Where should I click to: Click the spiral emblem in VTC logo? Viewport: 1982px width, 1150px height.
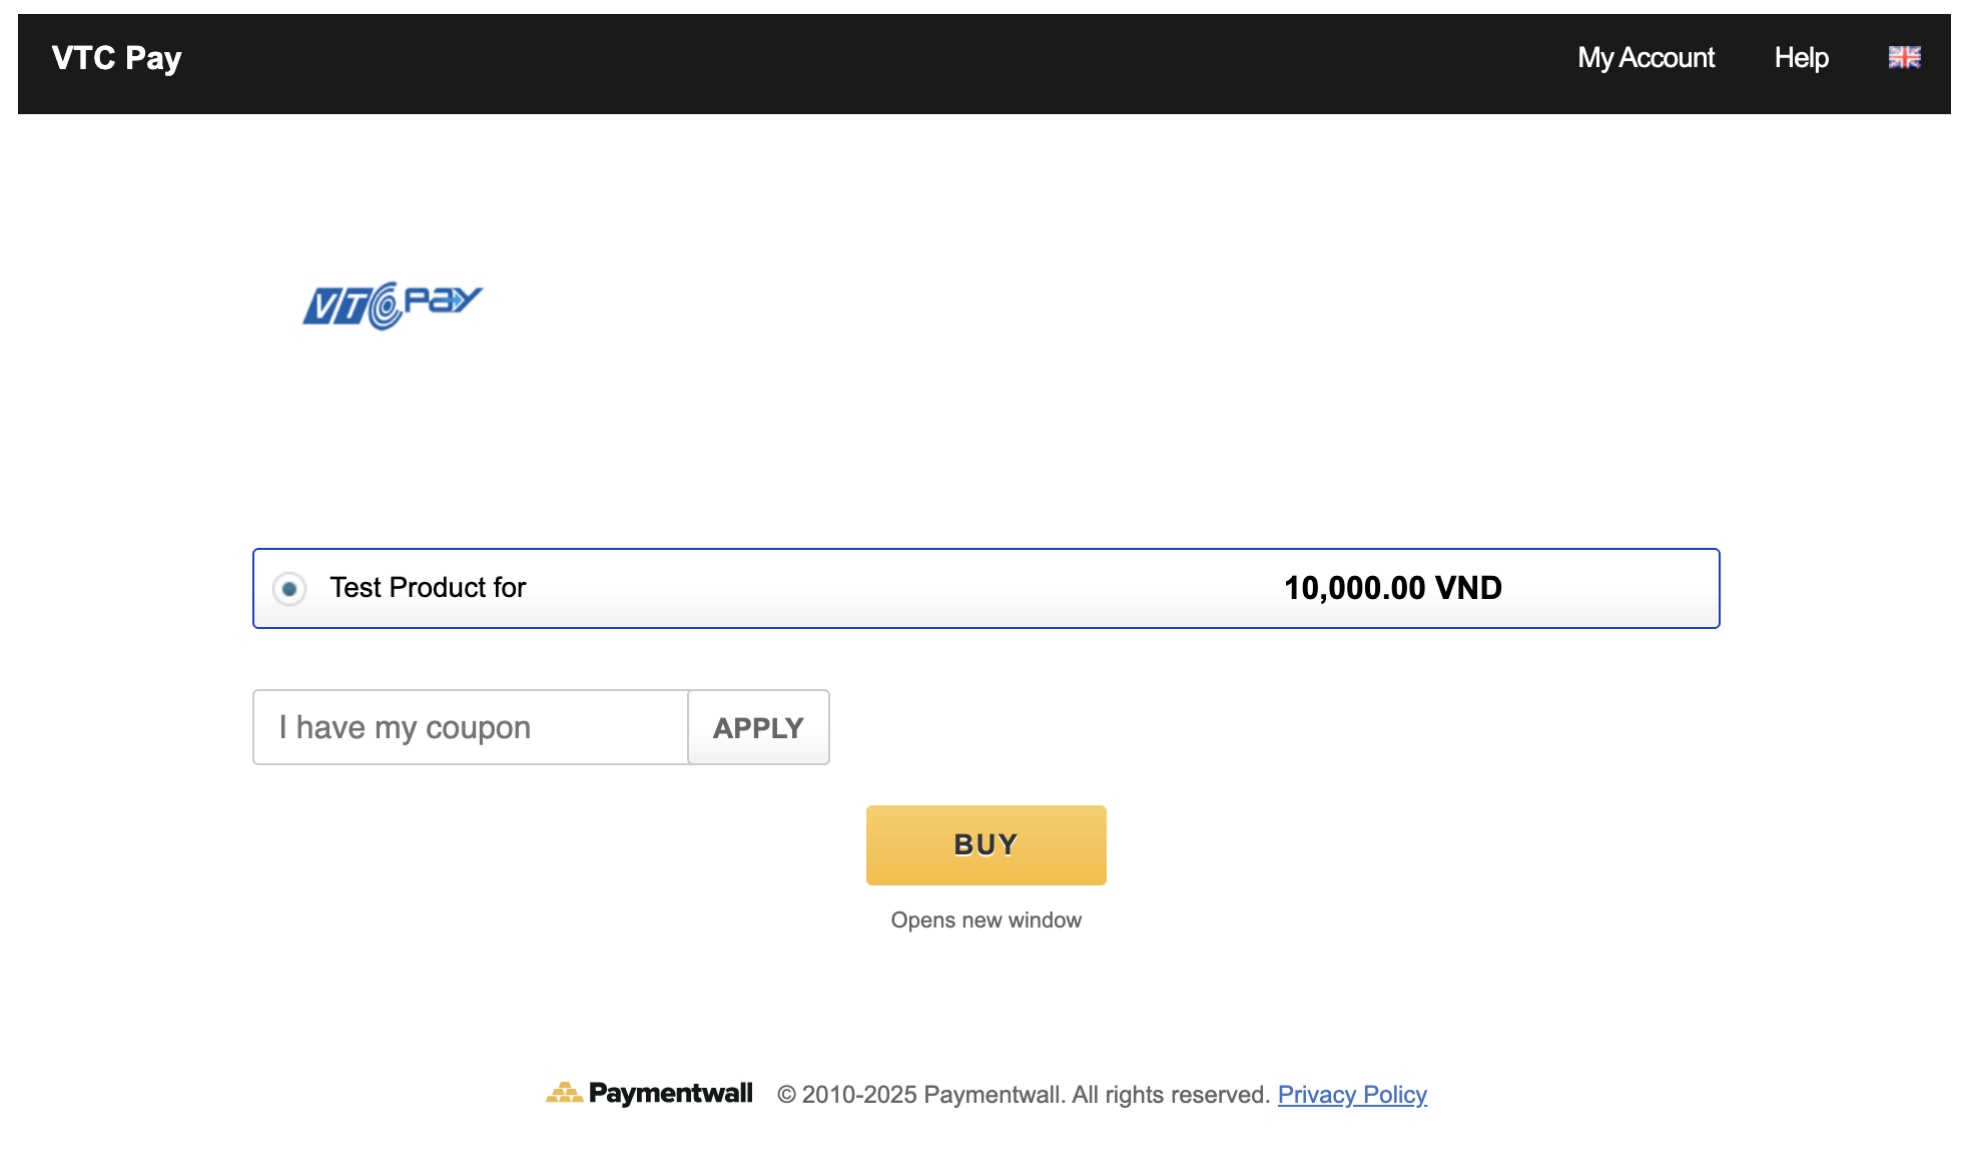pos(384,306)
